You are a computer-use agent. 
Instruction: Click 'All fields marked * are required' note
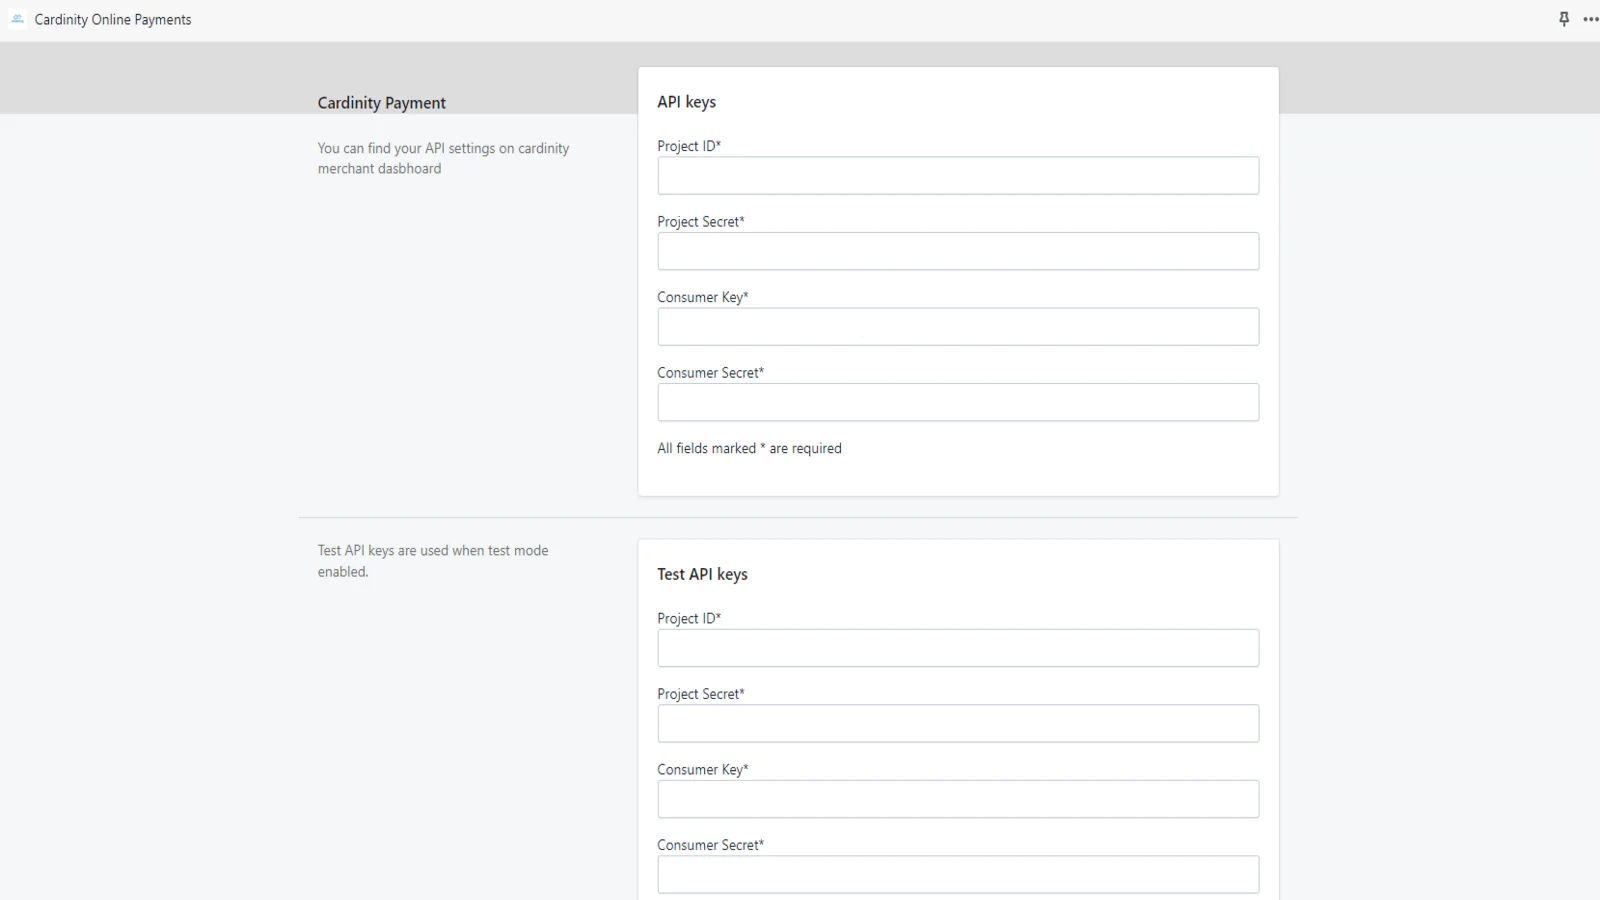coord(749,448)
